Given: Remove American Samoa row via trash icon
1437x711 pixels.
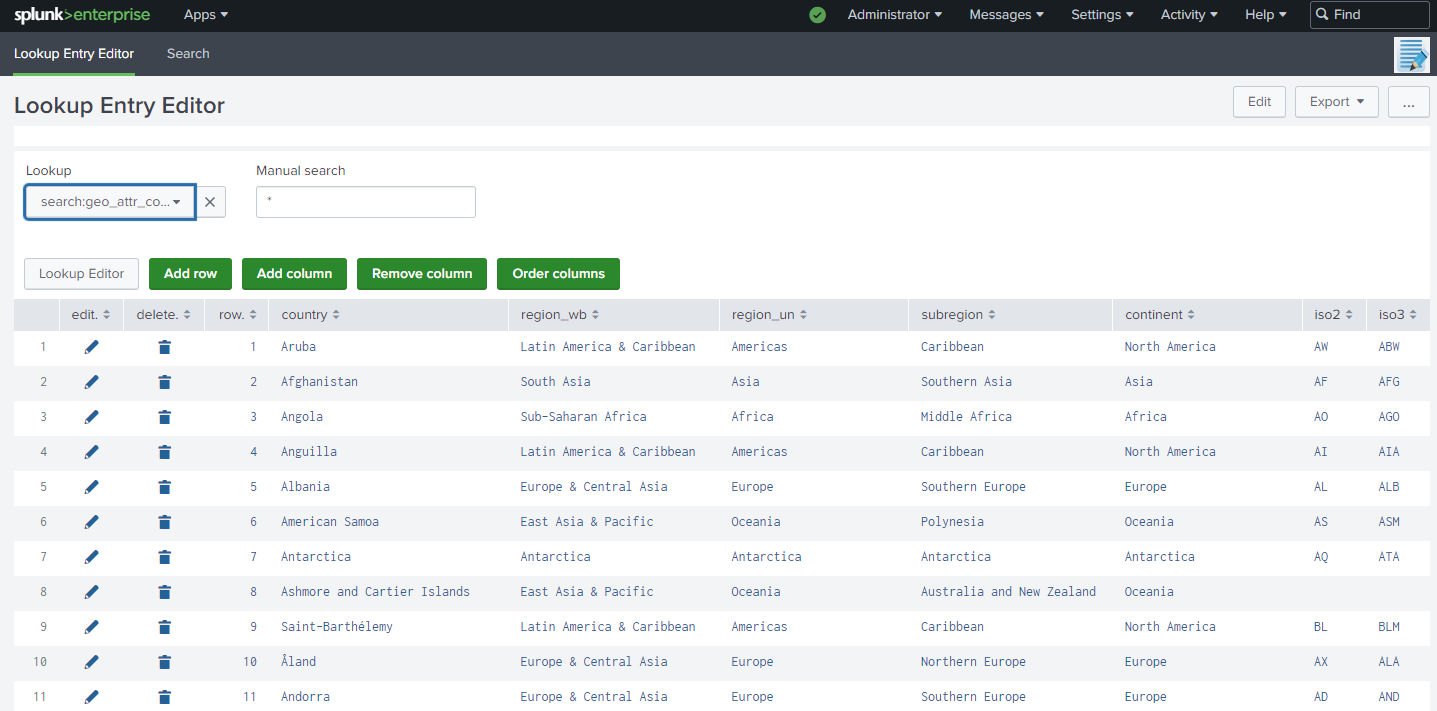Looking at the screenshot, I should [165, 522].
